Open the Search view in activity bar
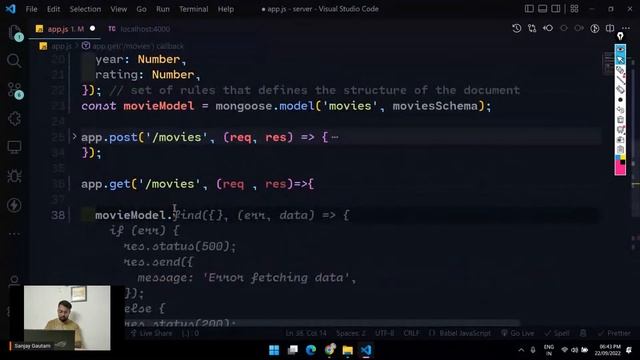Screen dimensions: 640x360 coord(14,61)
